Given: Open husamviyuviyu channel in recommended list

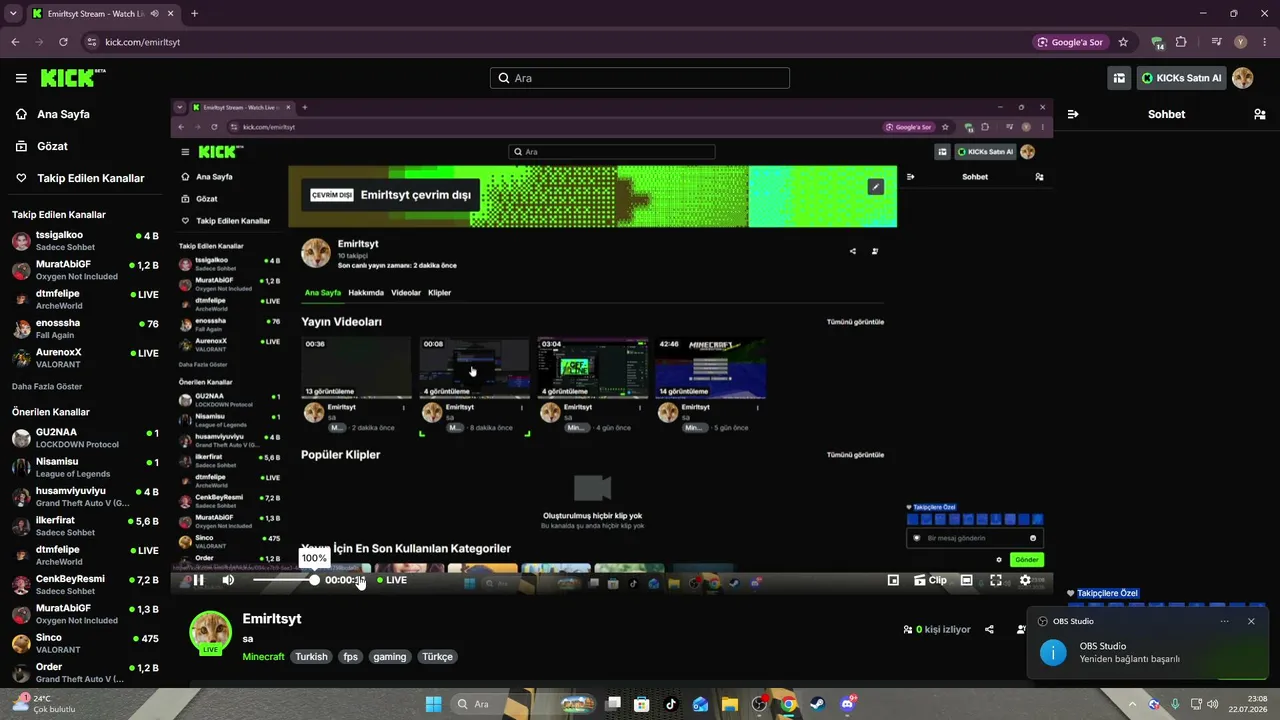Looking at the screenshot, I should tap(86, 497).
